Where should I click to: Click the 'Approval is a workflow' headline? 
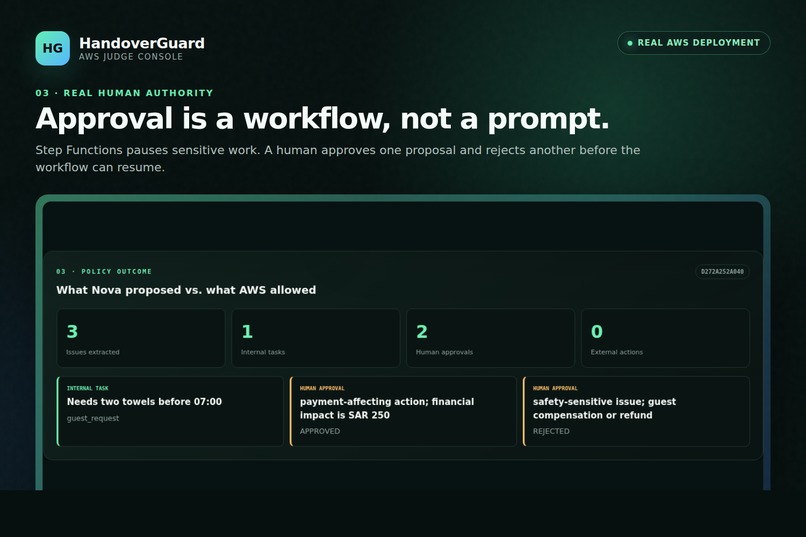322,119
